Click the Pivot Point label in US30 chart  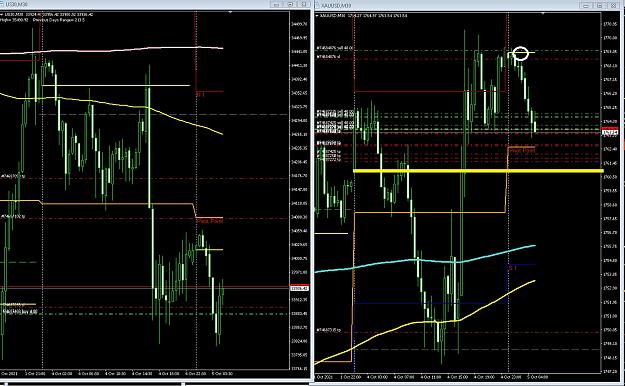(210, 221)
